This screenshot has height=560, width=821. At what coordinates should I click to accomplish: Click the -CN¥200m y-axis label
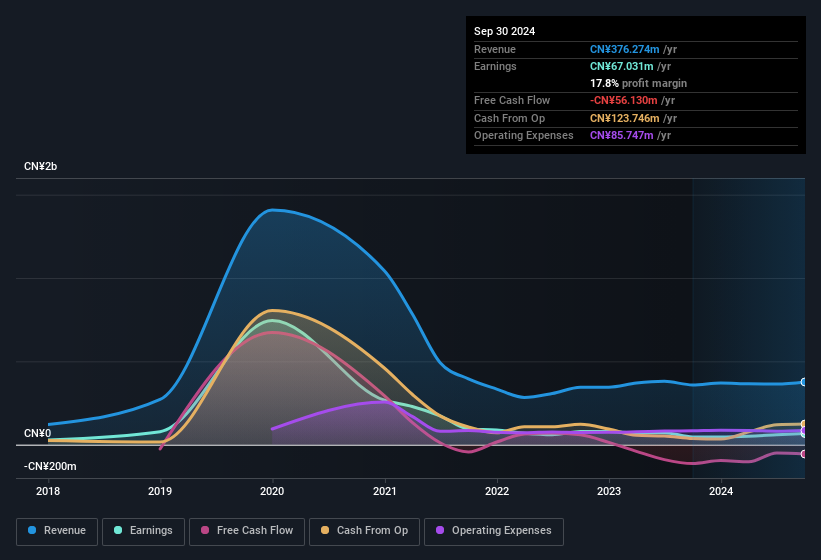(x=50, y=466)
